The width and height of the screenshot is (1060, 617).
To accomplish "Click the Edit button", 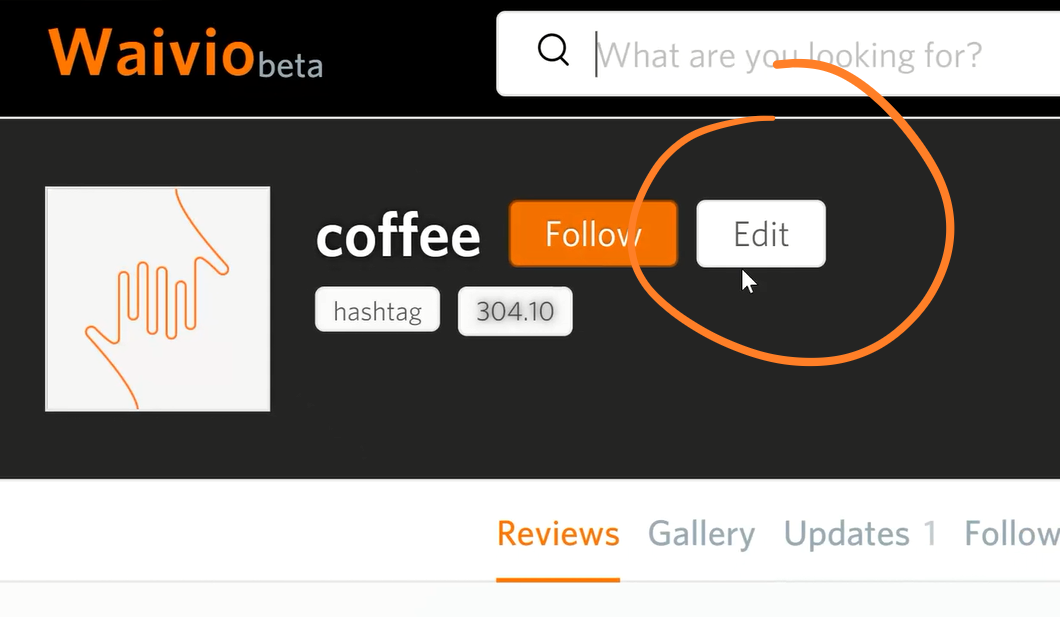I will click(761, 234).
